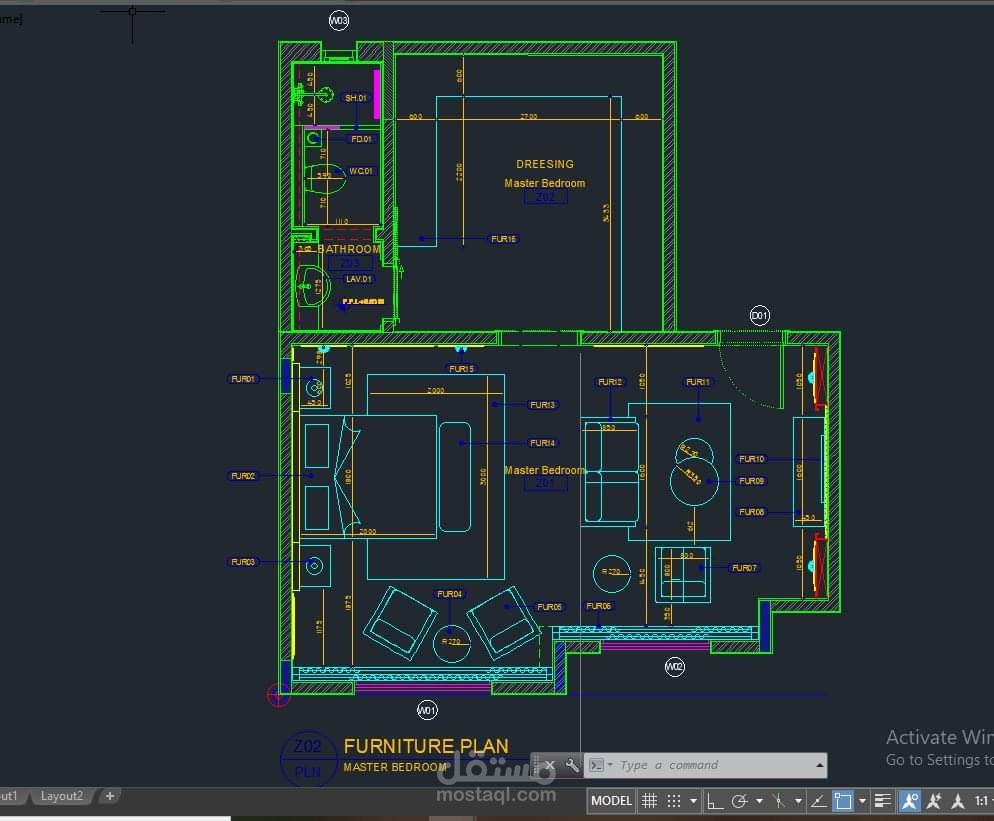Select DREESING room label text
Viewport: 994px width, 821px height.
click(x=545, y=164)
